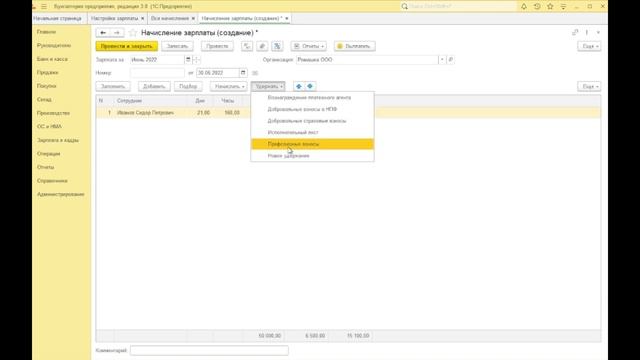640x360 pixels.
Task: Open the Банк и касса section
Action: (x=52, y=59)
